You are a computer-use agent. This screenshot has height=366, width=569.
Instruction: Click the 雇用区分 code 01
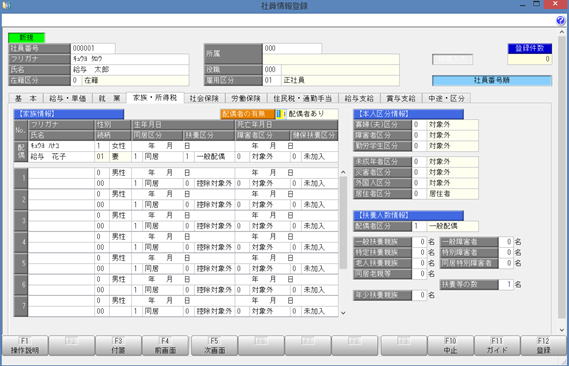click(272, 80)
